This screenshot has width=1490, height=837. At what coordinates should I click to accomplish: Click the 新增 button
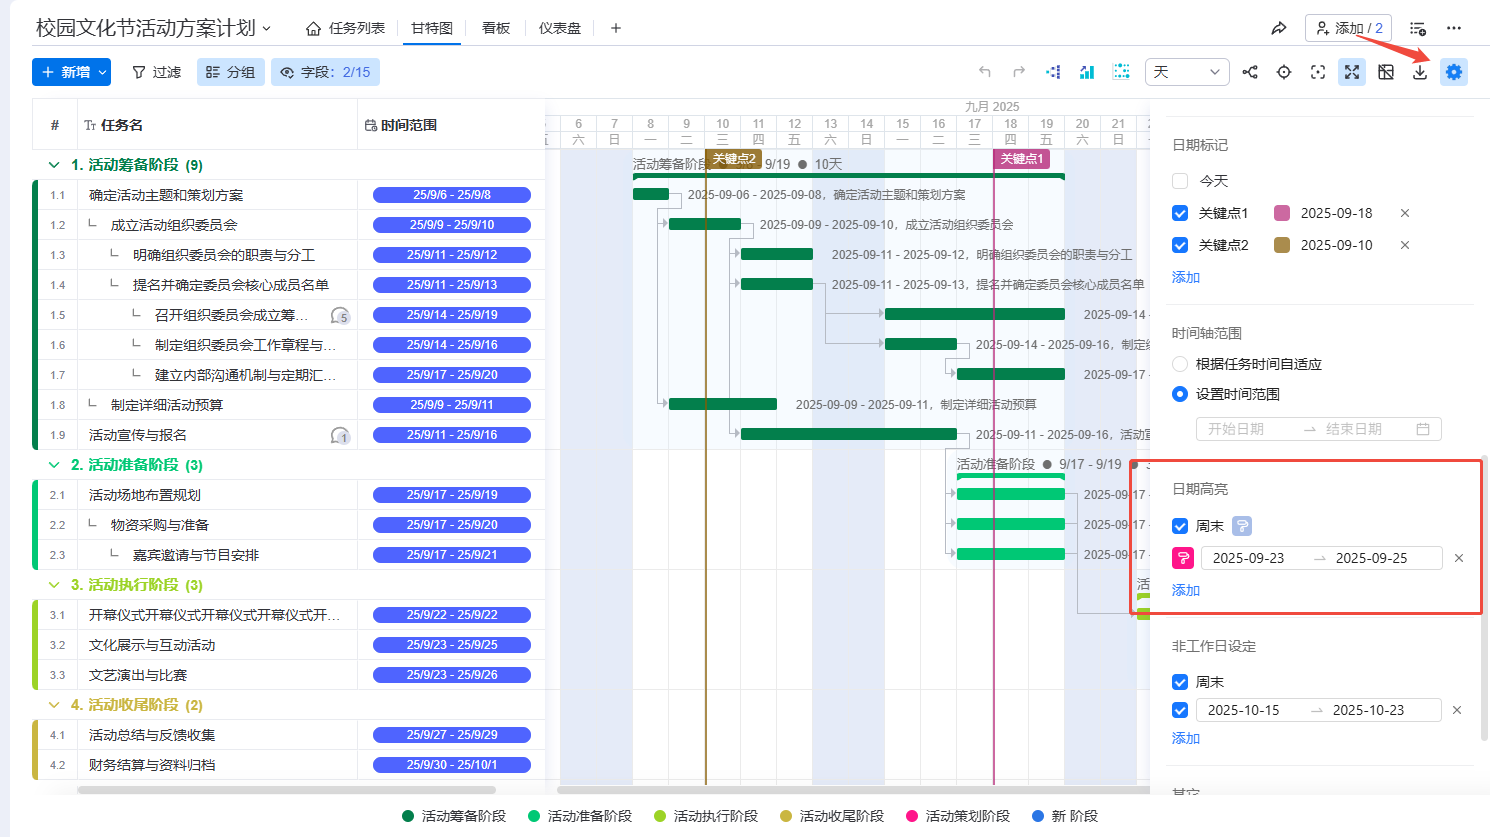point(66,72)
